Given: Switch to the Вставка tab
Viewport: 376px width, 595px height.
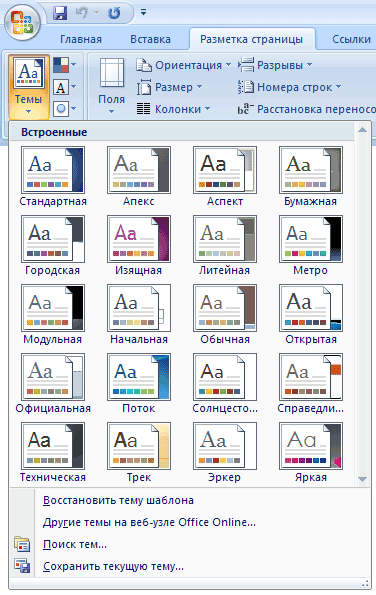Looking at the screenshot, I should (x=150, y=39).
